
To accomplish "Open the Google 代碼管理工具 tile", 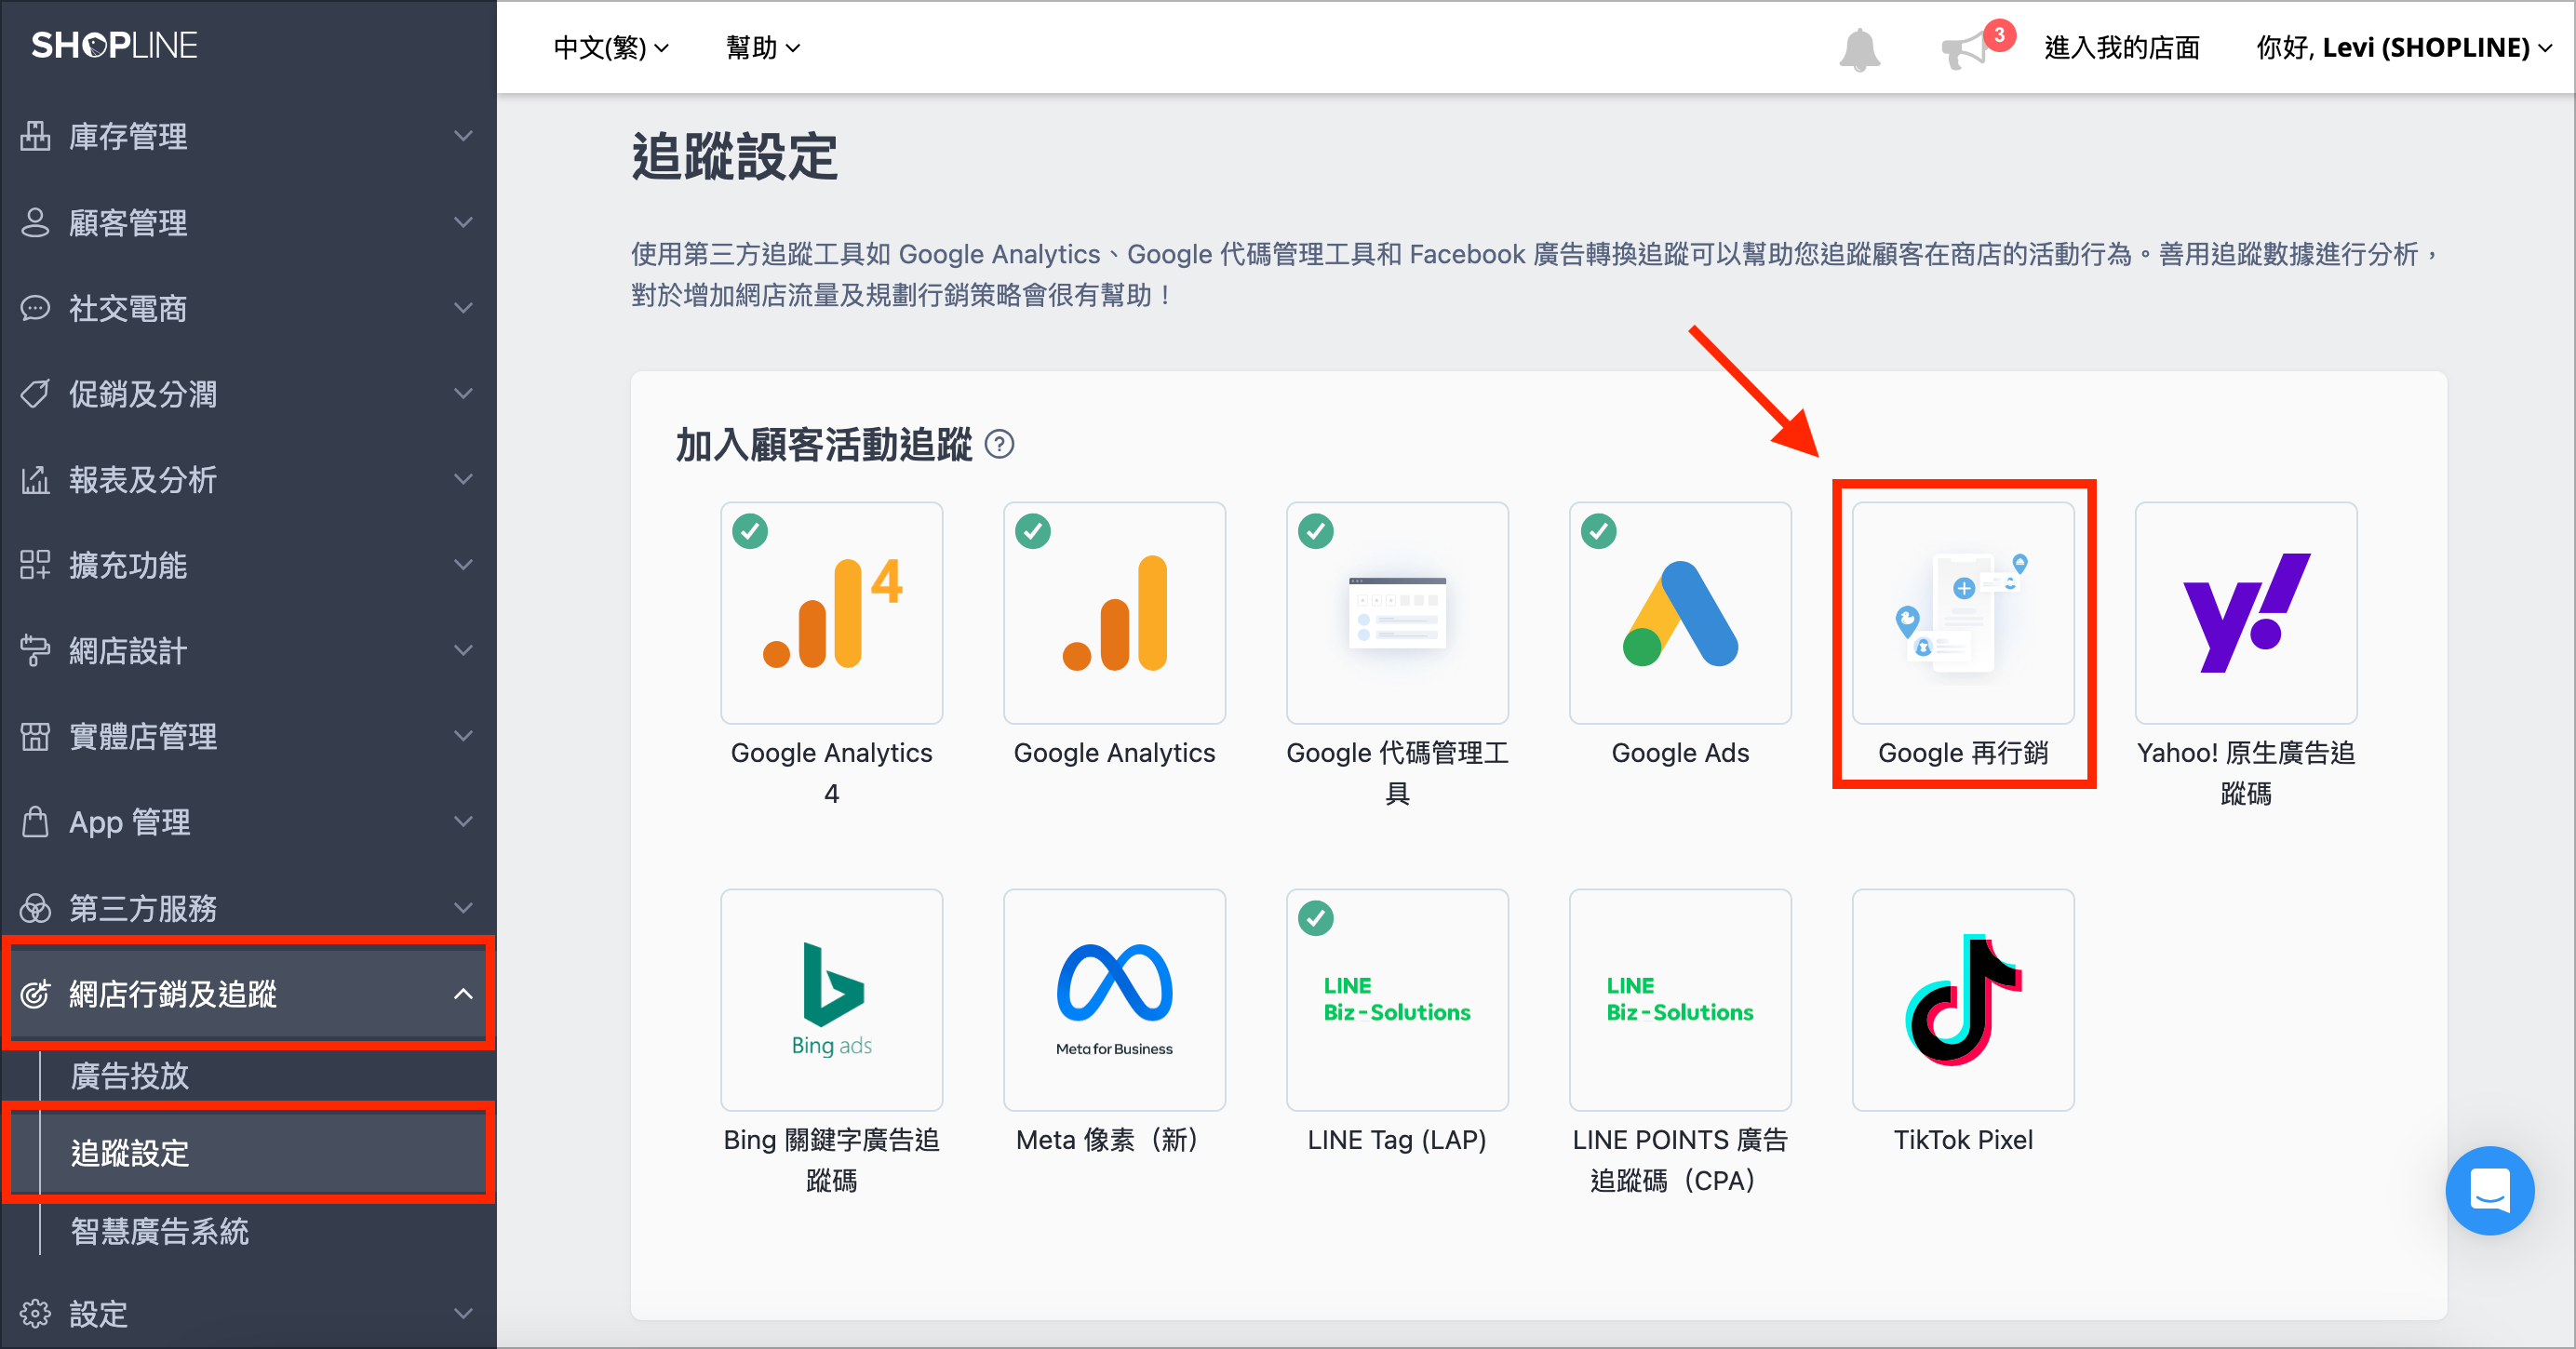I will point(1397,612).
